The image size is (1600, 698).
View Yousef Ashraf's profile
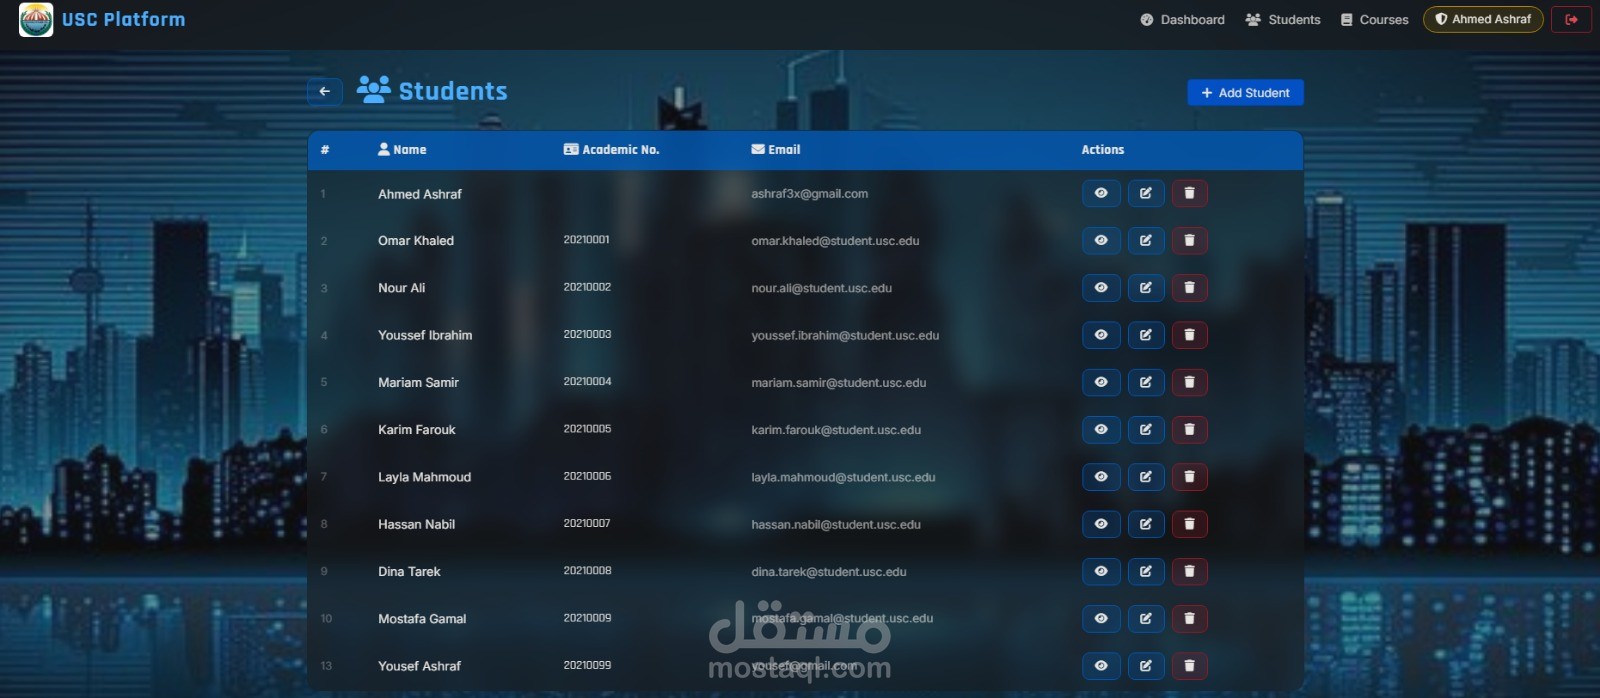(1101, 666)
